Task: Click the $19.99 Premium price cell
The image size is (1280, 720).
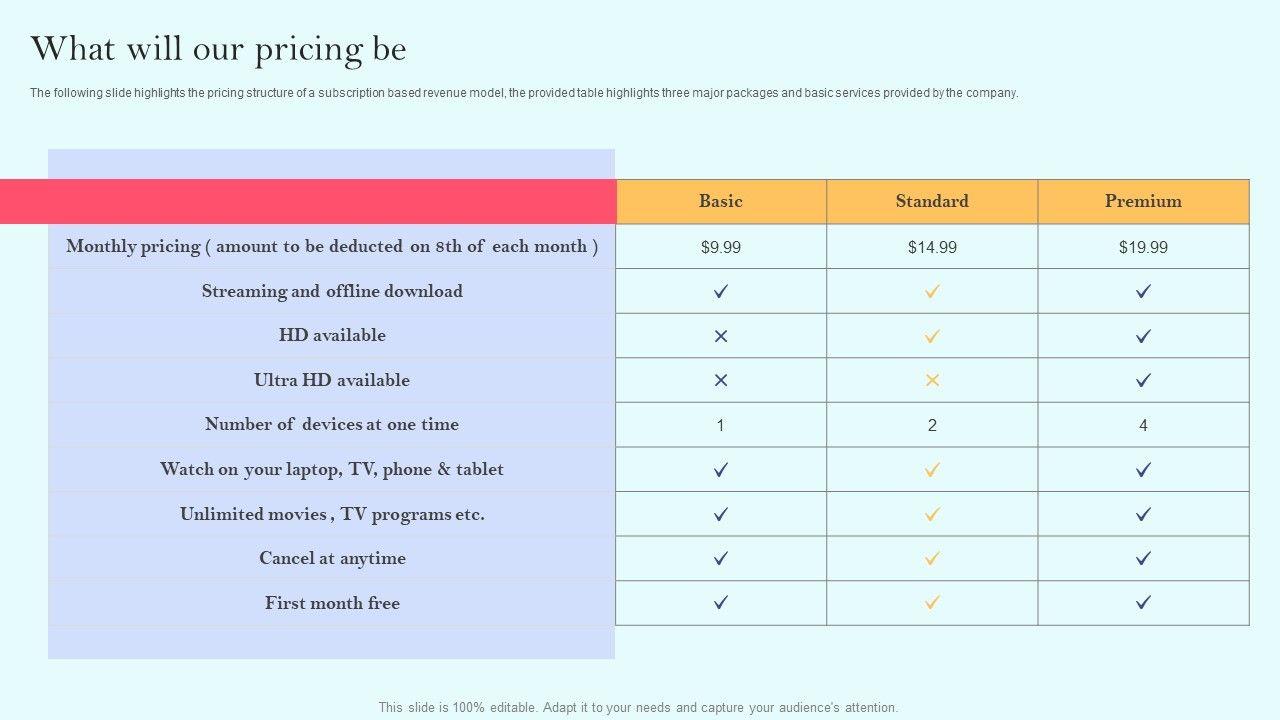Action: tap(1143, 247)
